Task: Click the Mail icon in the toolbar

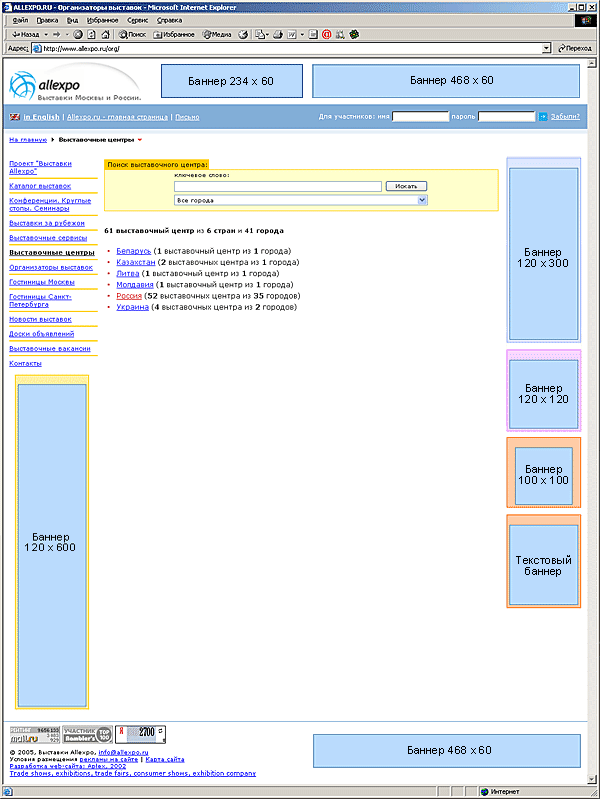Action: (262, 35)
